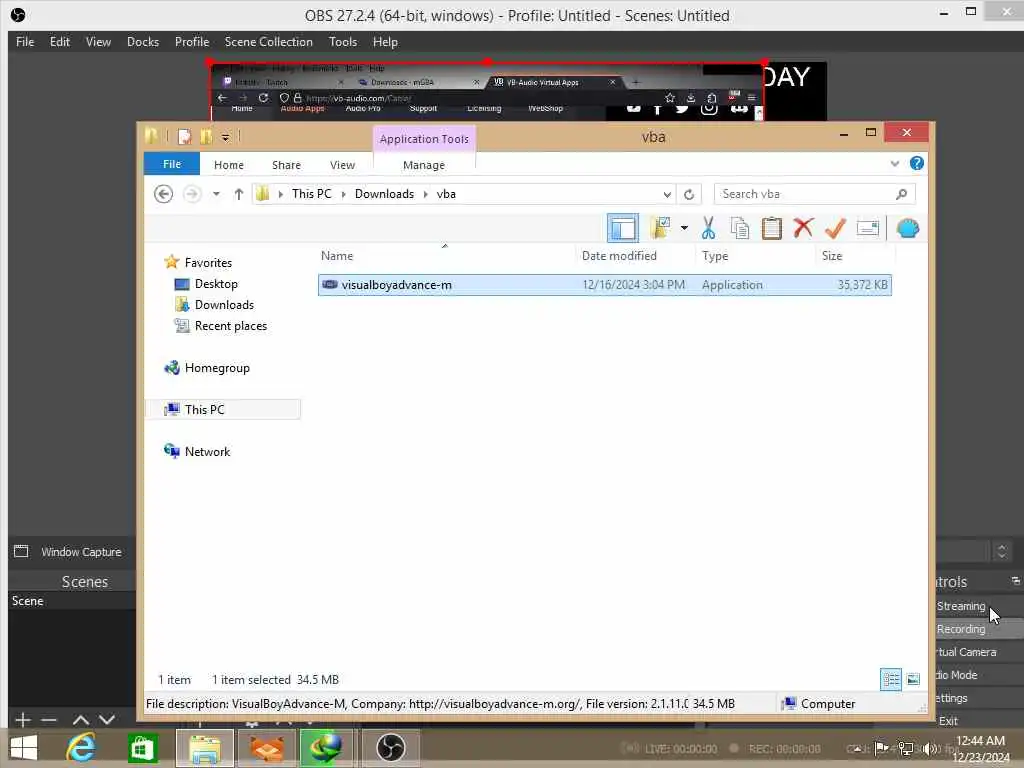Select This PC in navigation pane
The width and height of the screenshot is (1024, 768).
tap(204, 409)
